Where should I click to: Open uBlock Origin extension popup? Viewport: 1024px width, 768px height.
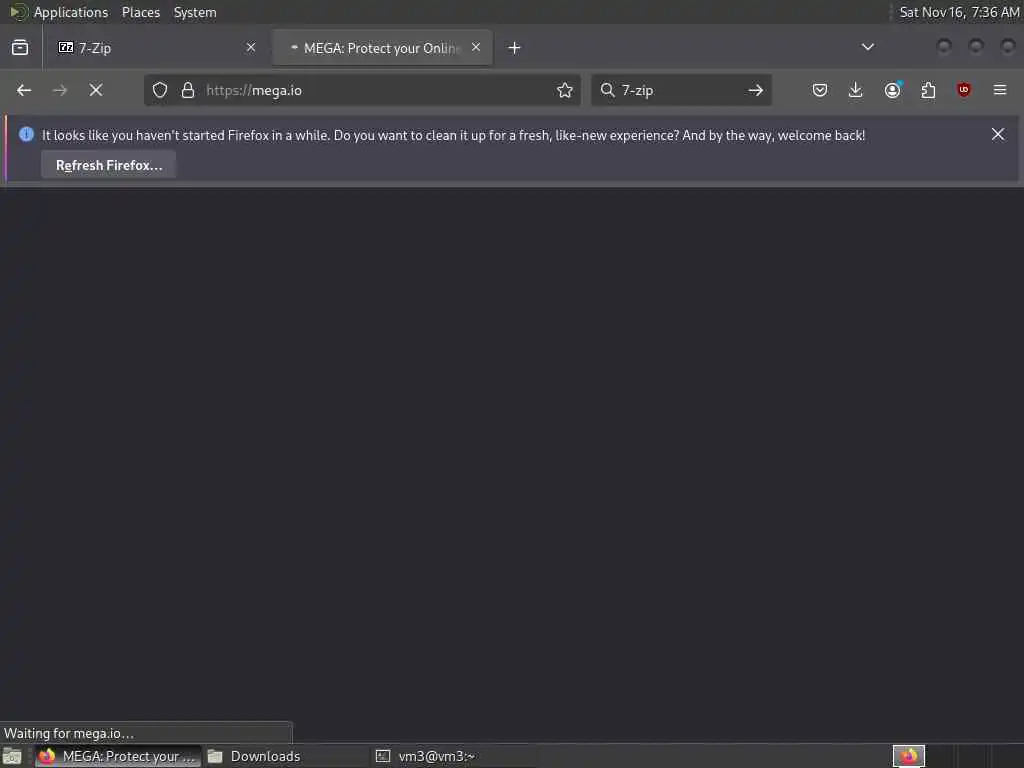[964, 90]
